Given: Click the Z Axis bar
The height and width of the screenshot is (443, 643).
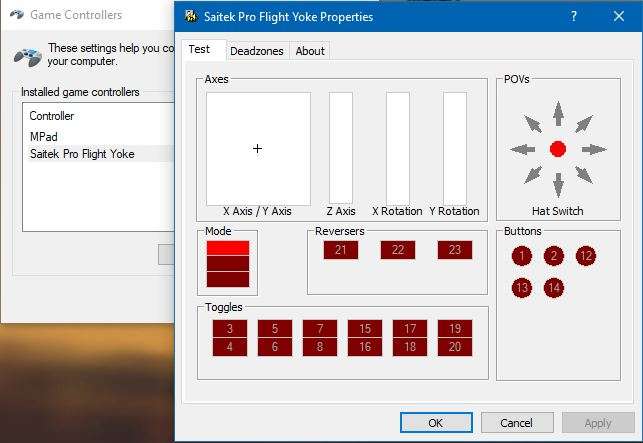Looking at the screenshot, I should (x=341, y=148).
